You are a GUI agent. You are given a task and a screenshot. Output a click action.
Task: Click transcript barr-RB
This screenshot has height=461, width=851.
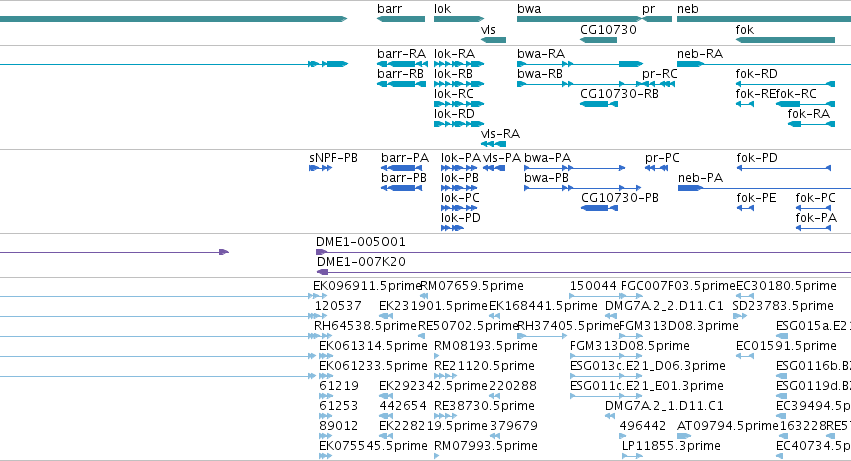click(401, 84)
